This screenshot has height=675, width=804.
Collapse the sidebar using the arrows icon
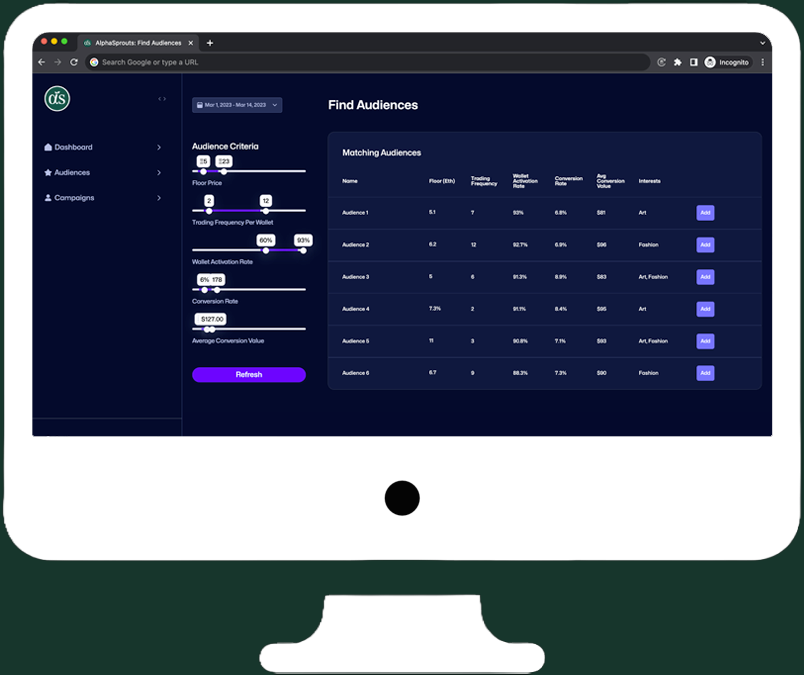[162, 98]
